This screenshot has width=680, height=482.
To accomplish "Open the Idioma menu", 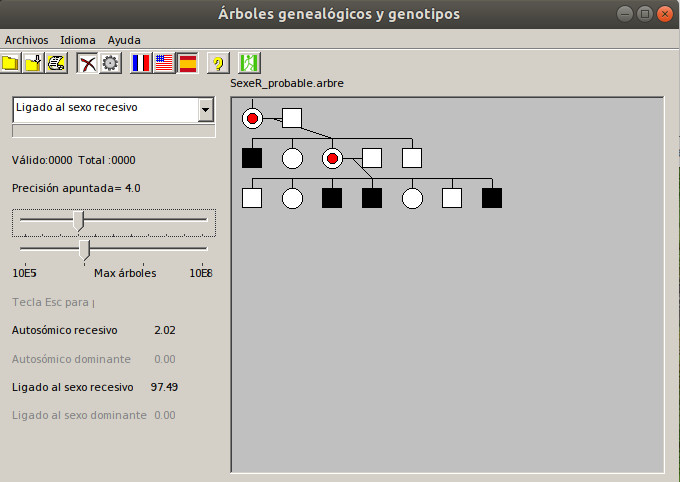I will tap(78, 40).
